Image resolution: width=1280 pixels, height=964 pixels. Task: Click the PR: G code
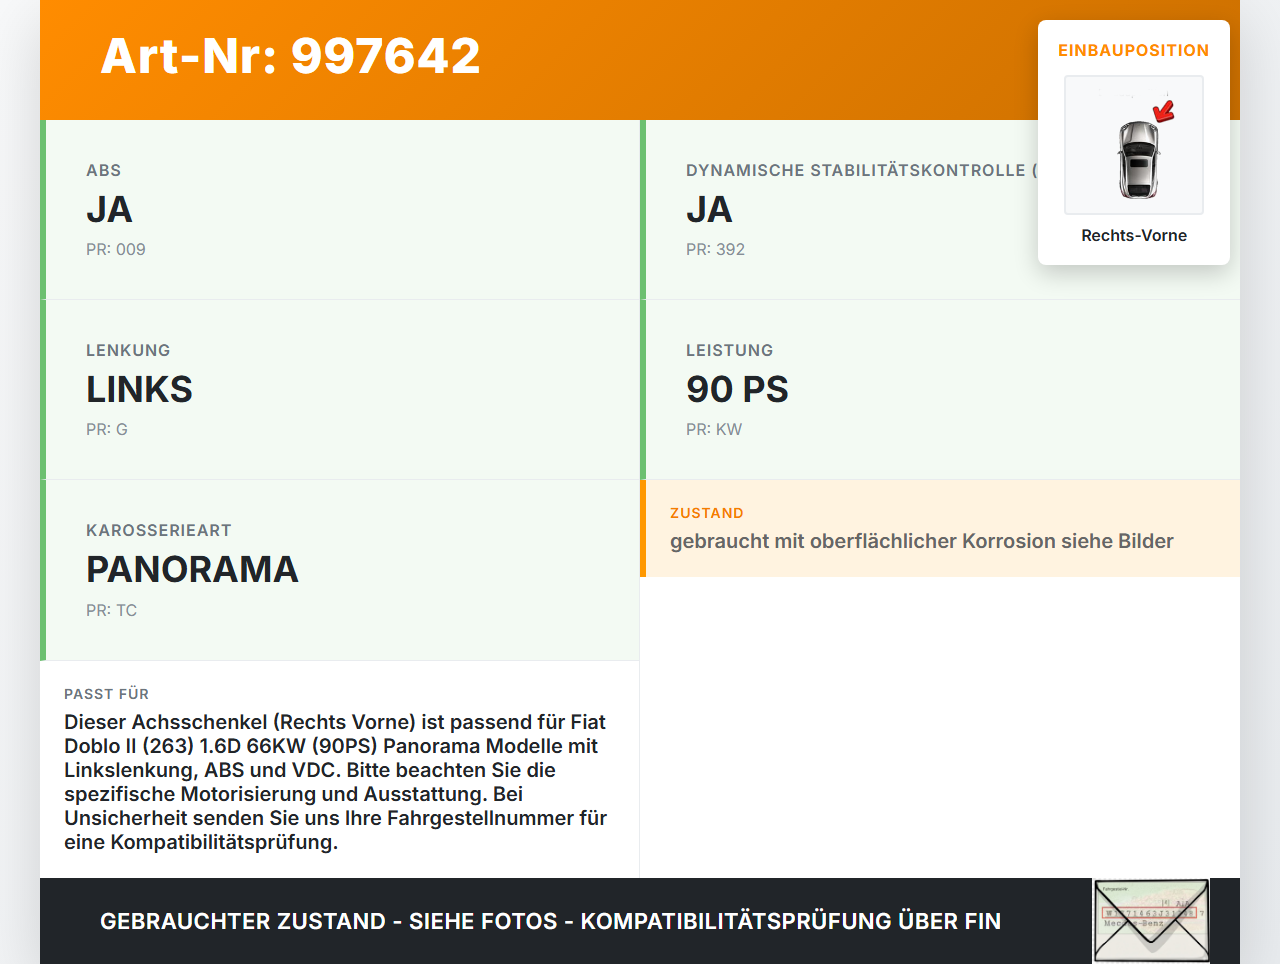point(107,429)
